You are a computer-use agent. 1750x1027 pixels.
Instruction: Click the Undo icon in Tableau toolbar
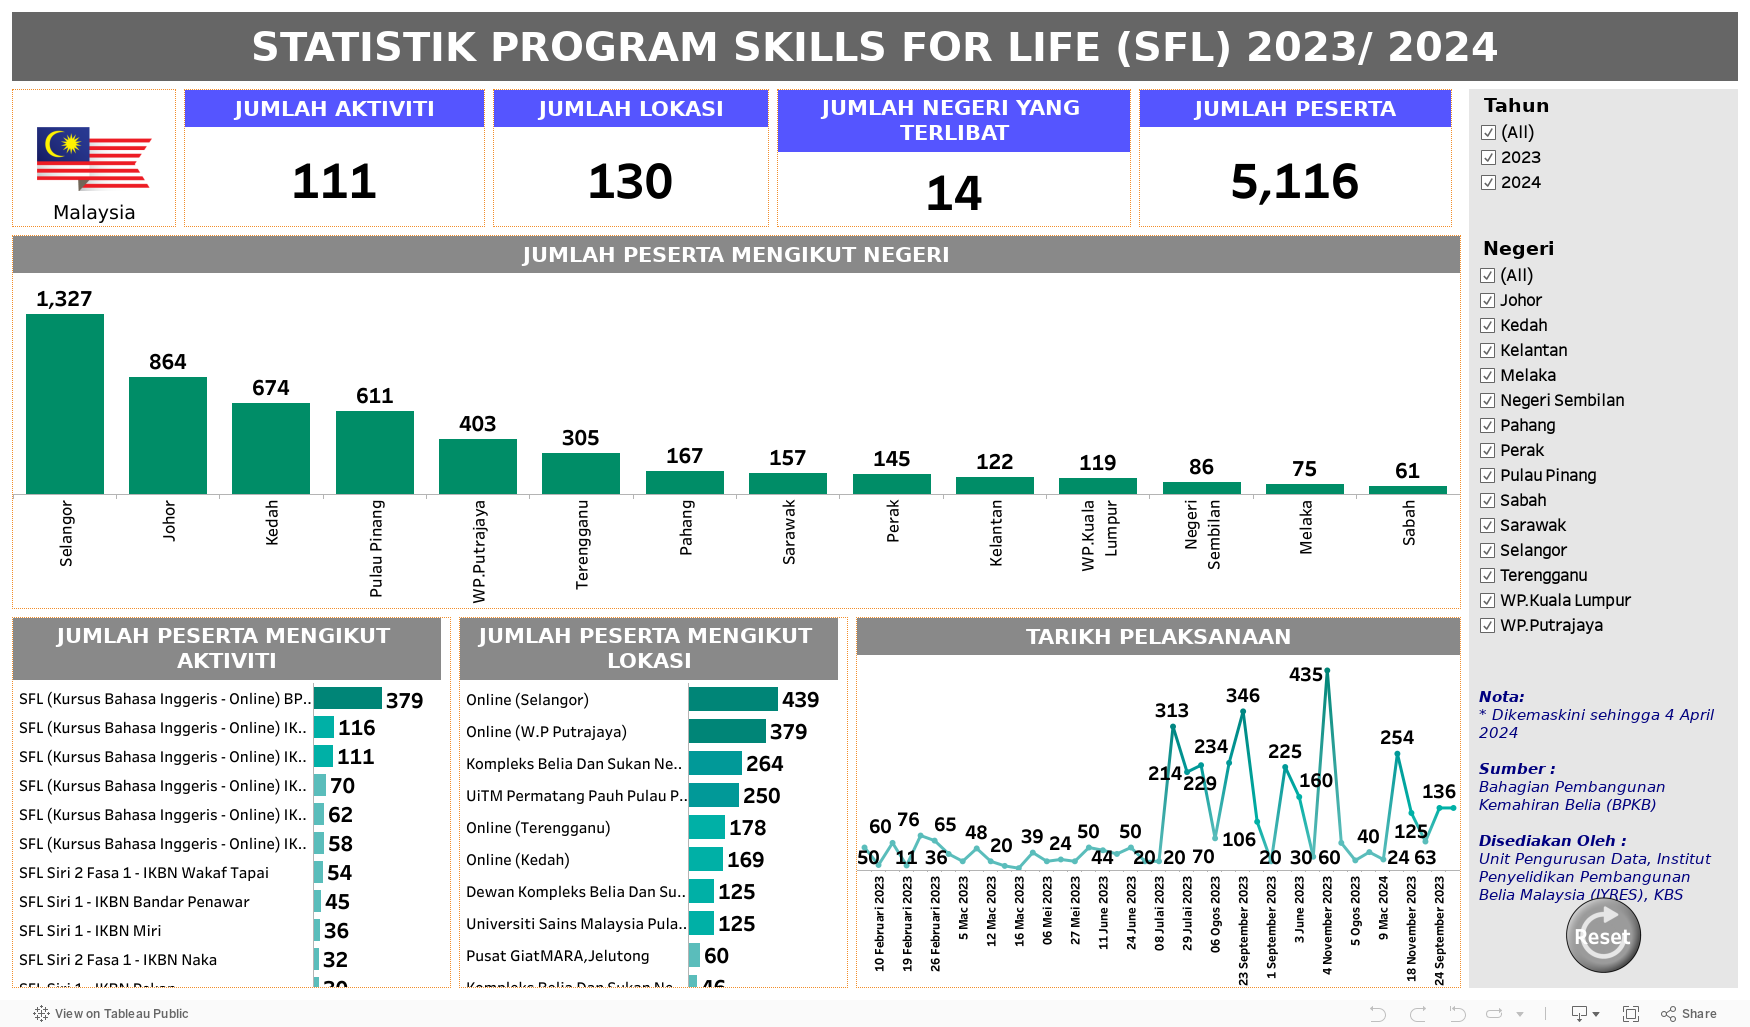coord(1377,1014)
